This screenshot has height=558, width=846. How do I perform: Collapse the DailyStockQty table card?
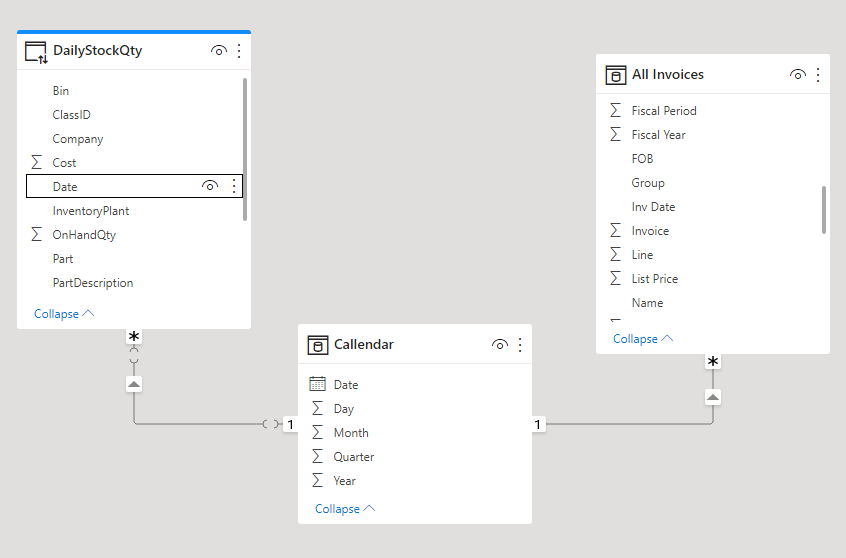(64, 314)
